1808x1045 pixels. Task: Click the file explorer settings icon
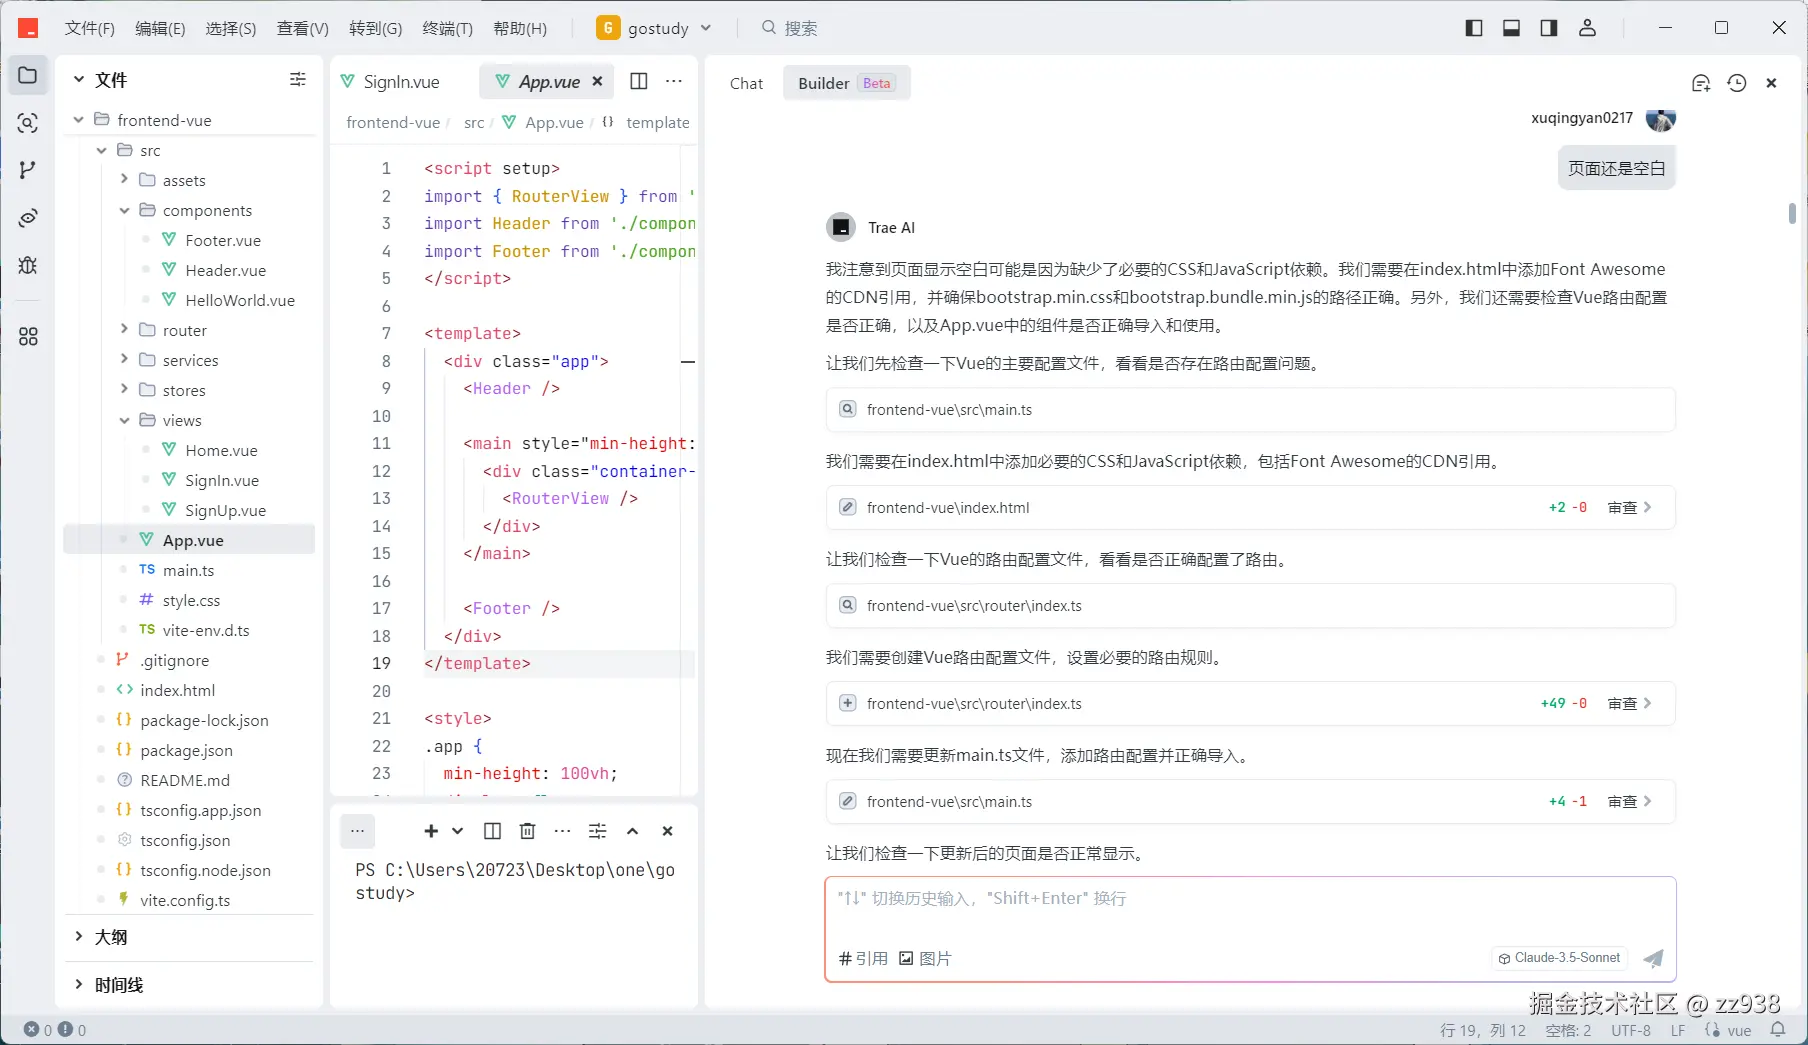click(298, 79)
